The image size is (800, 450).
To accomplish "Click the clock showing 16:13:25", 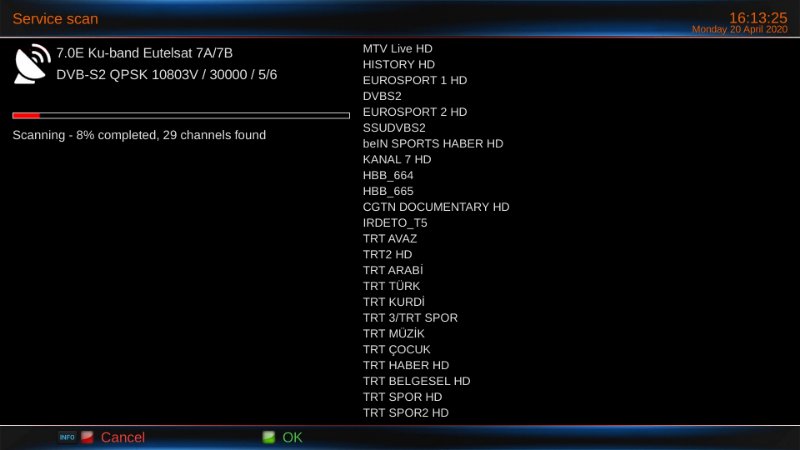I will [758, 18].
